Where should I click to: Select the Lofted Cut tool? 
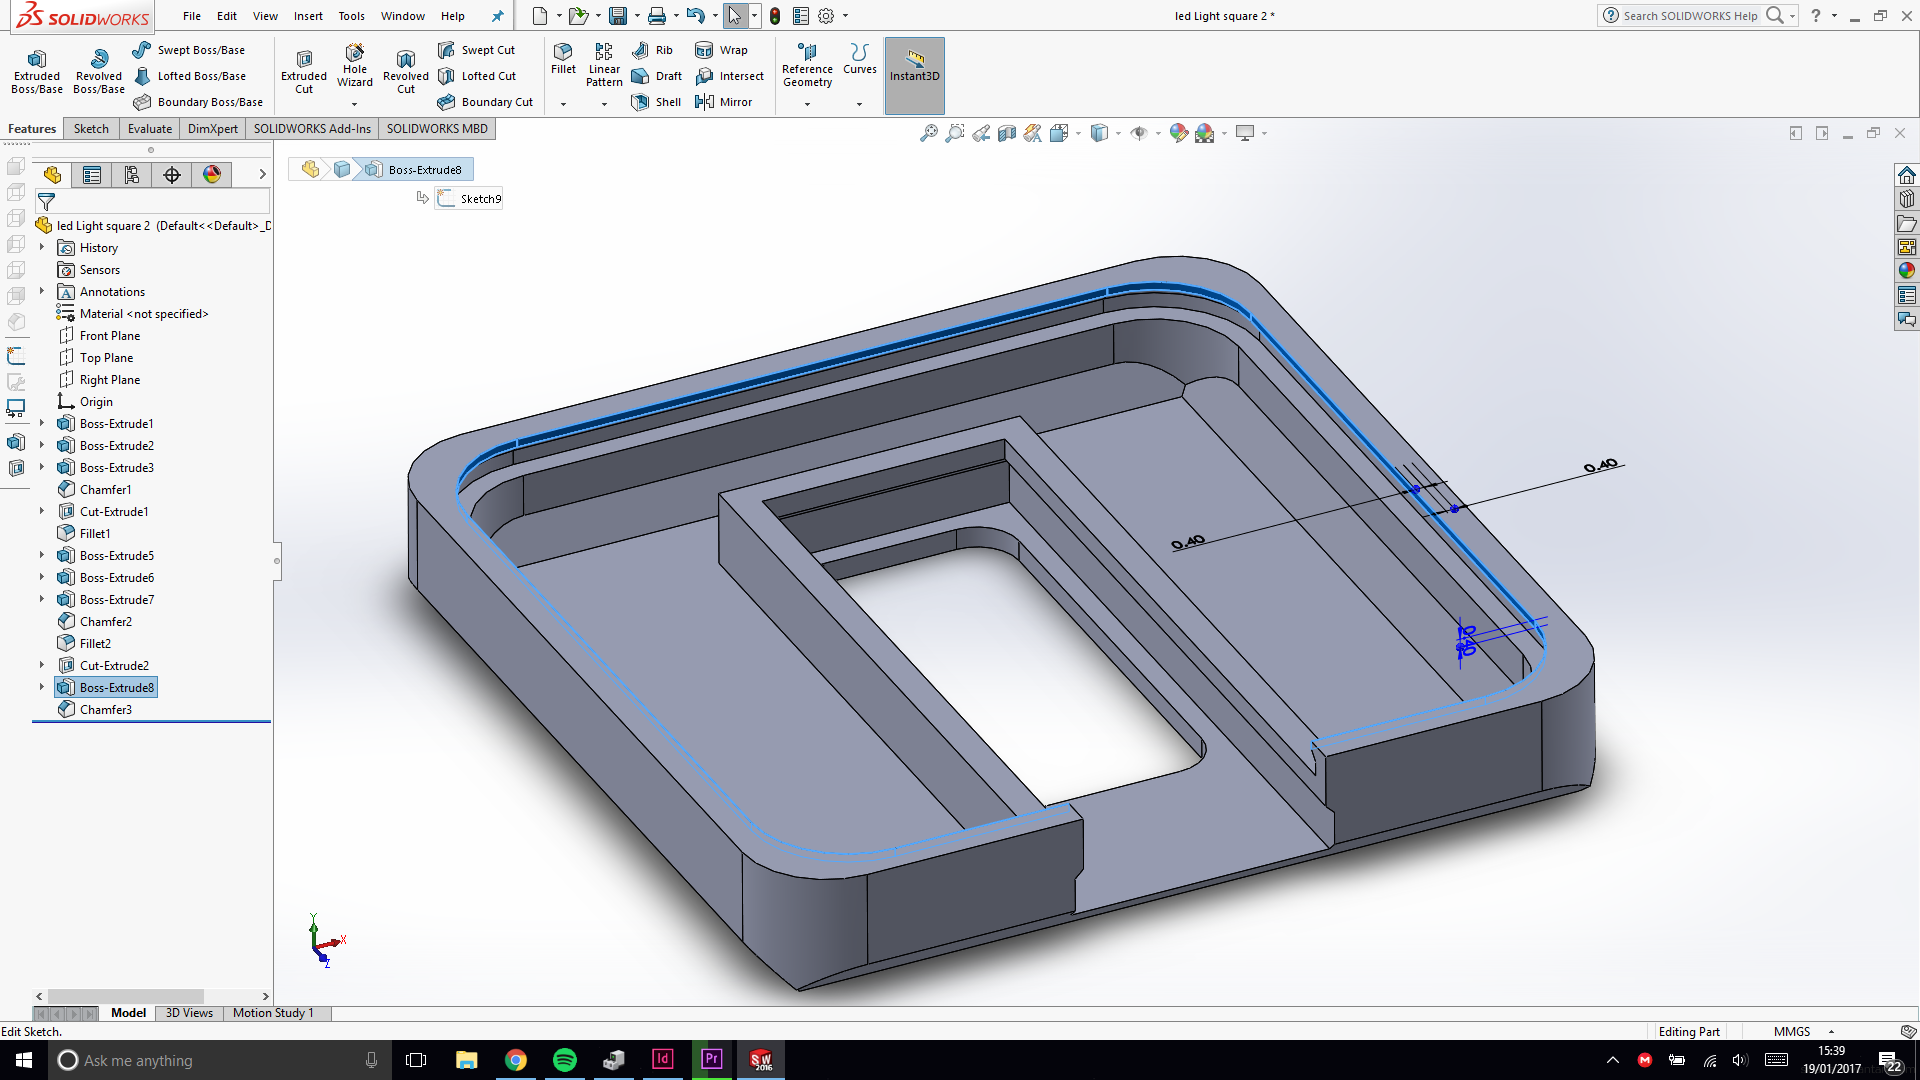click(477, 76)
